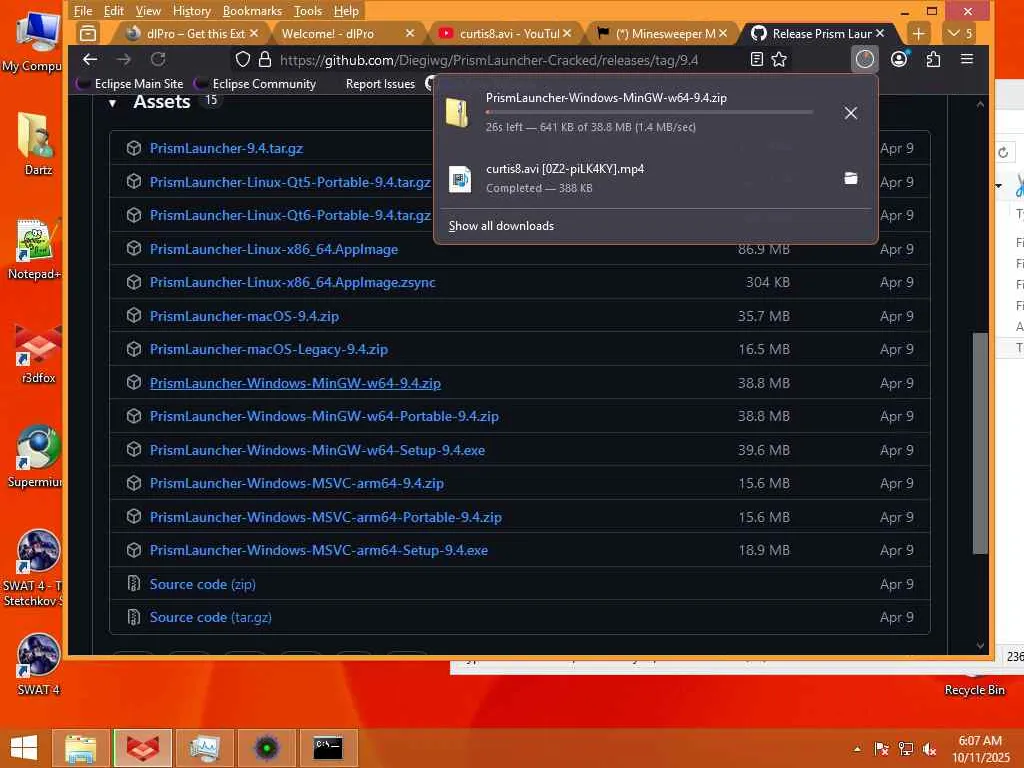
Task: Open the Tools menu
Action: (x=308, y=10)
